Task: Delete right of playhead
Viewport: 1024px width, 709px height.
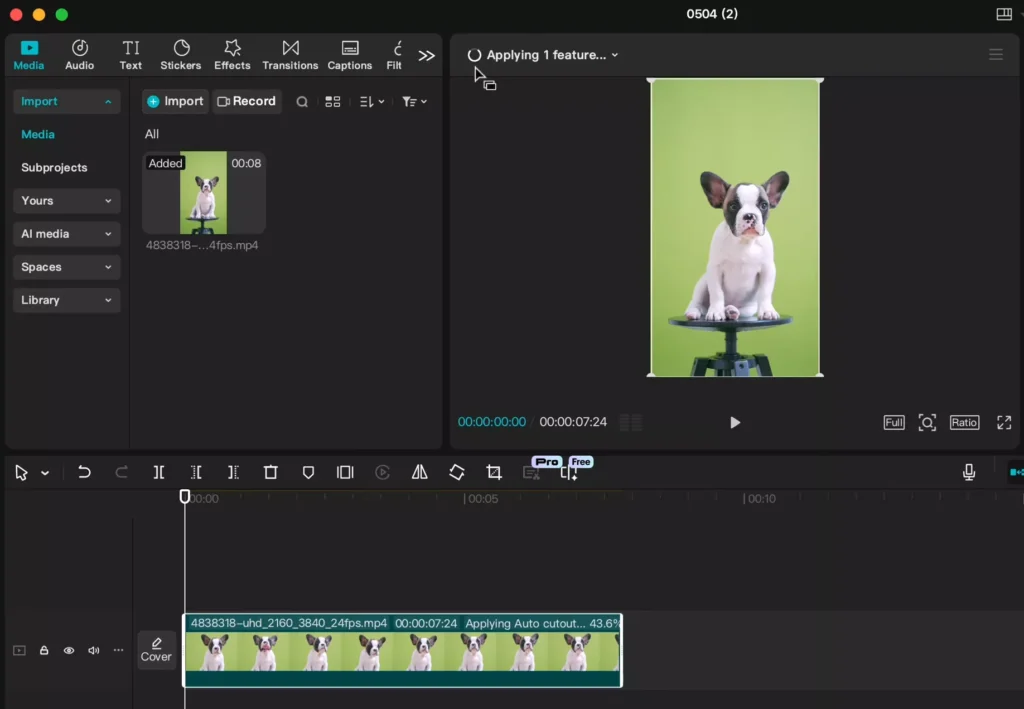Action: click(233, 472)
